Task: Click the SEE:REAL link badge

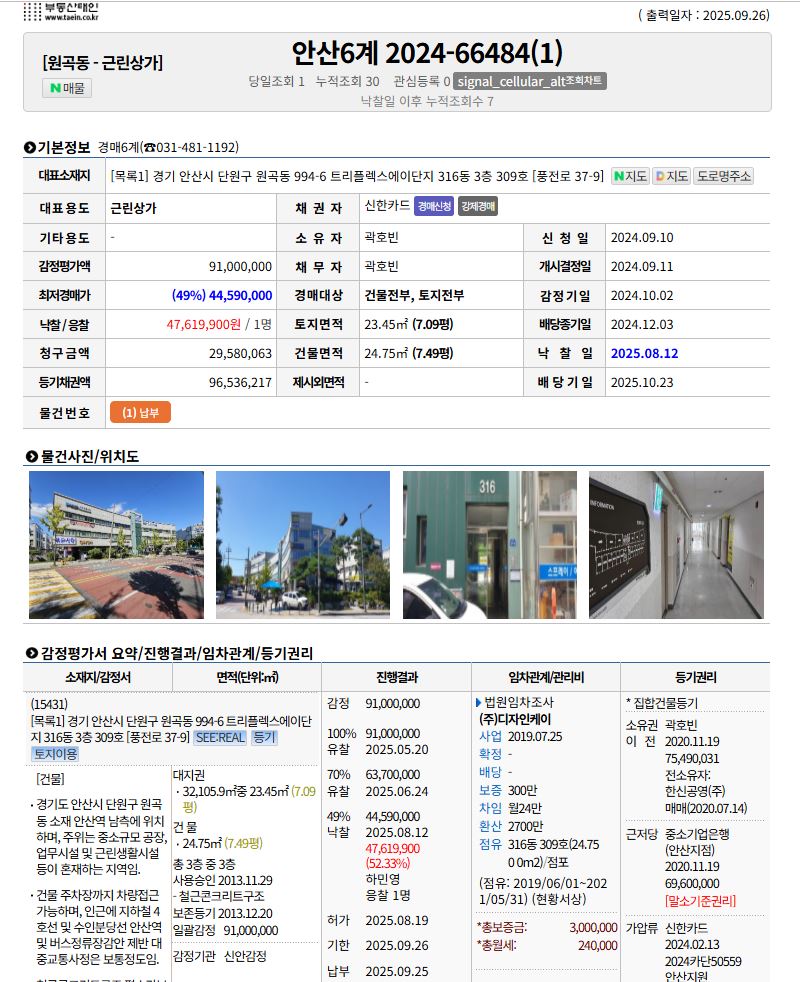Action: tap(220, 737)
